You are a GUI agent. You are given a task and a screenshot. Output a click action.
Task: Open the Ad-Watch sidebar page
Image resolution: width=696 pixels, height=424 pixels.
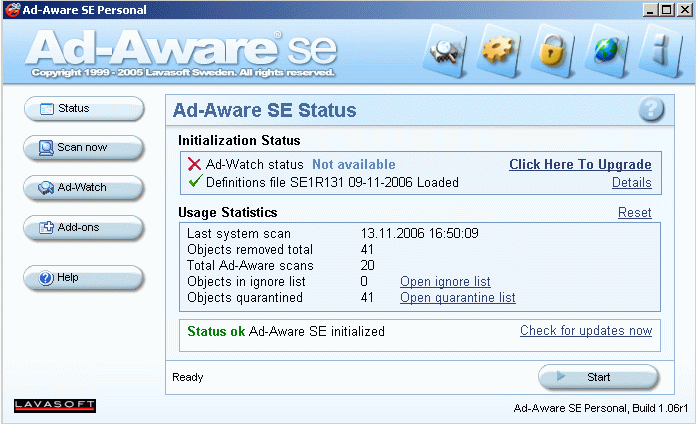pos(83,187)
